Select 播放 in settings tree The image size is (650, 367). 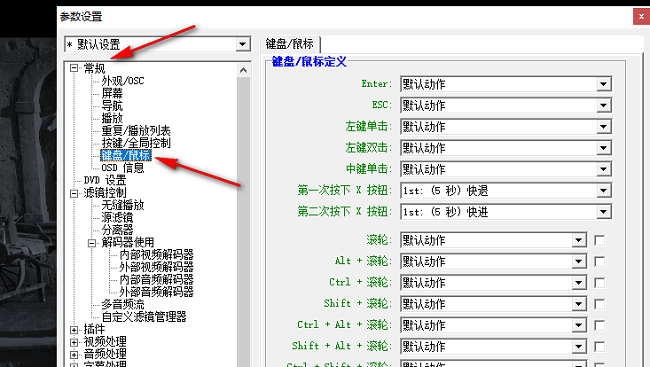coord(112,118)
